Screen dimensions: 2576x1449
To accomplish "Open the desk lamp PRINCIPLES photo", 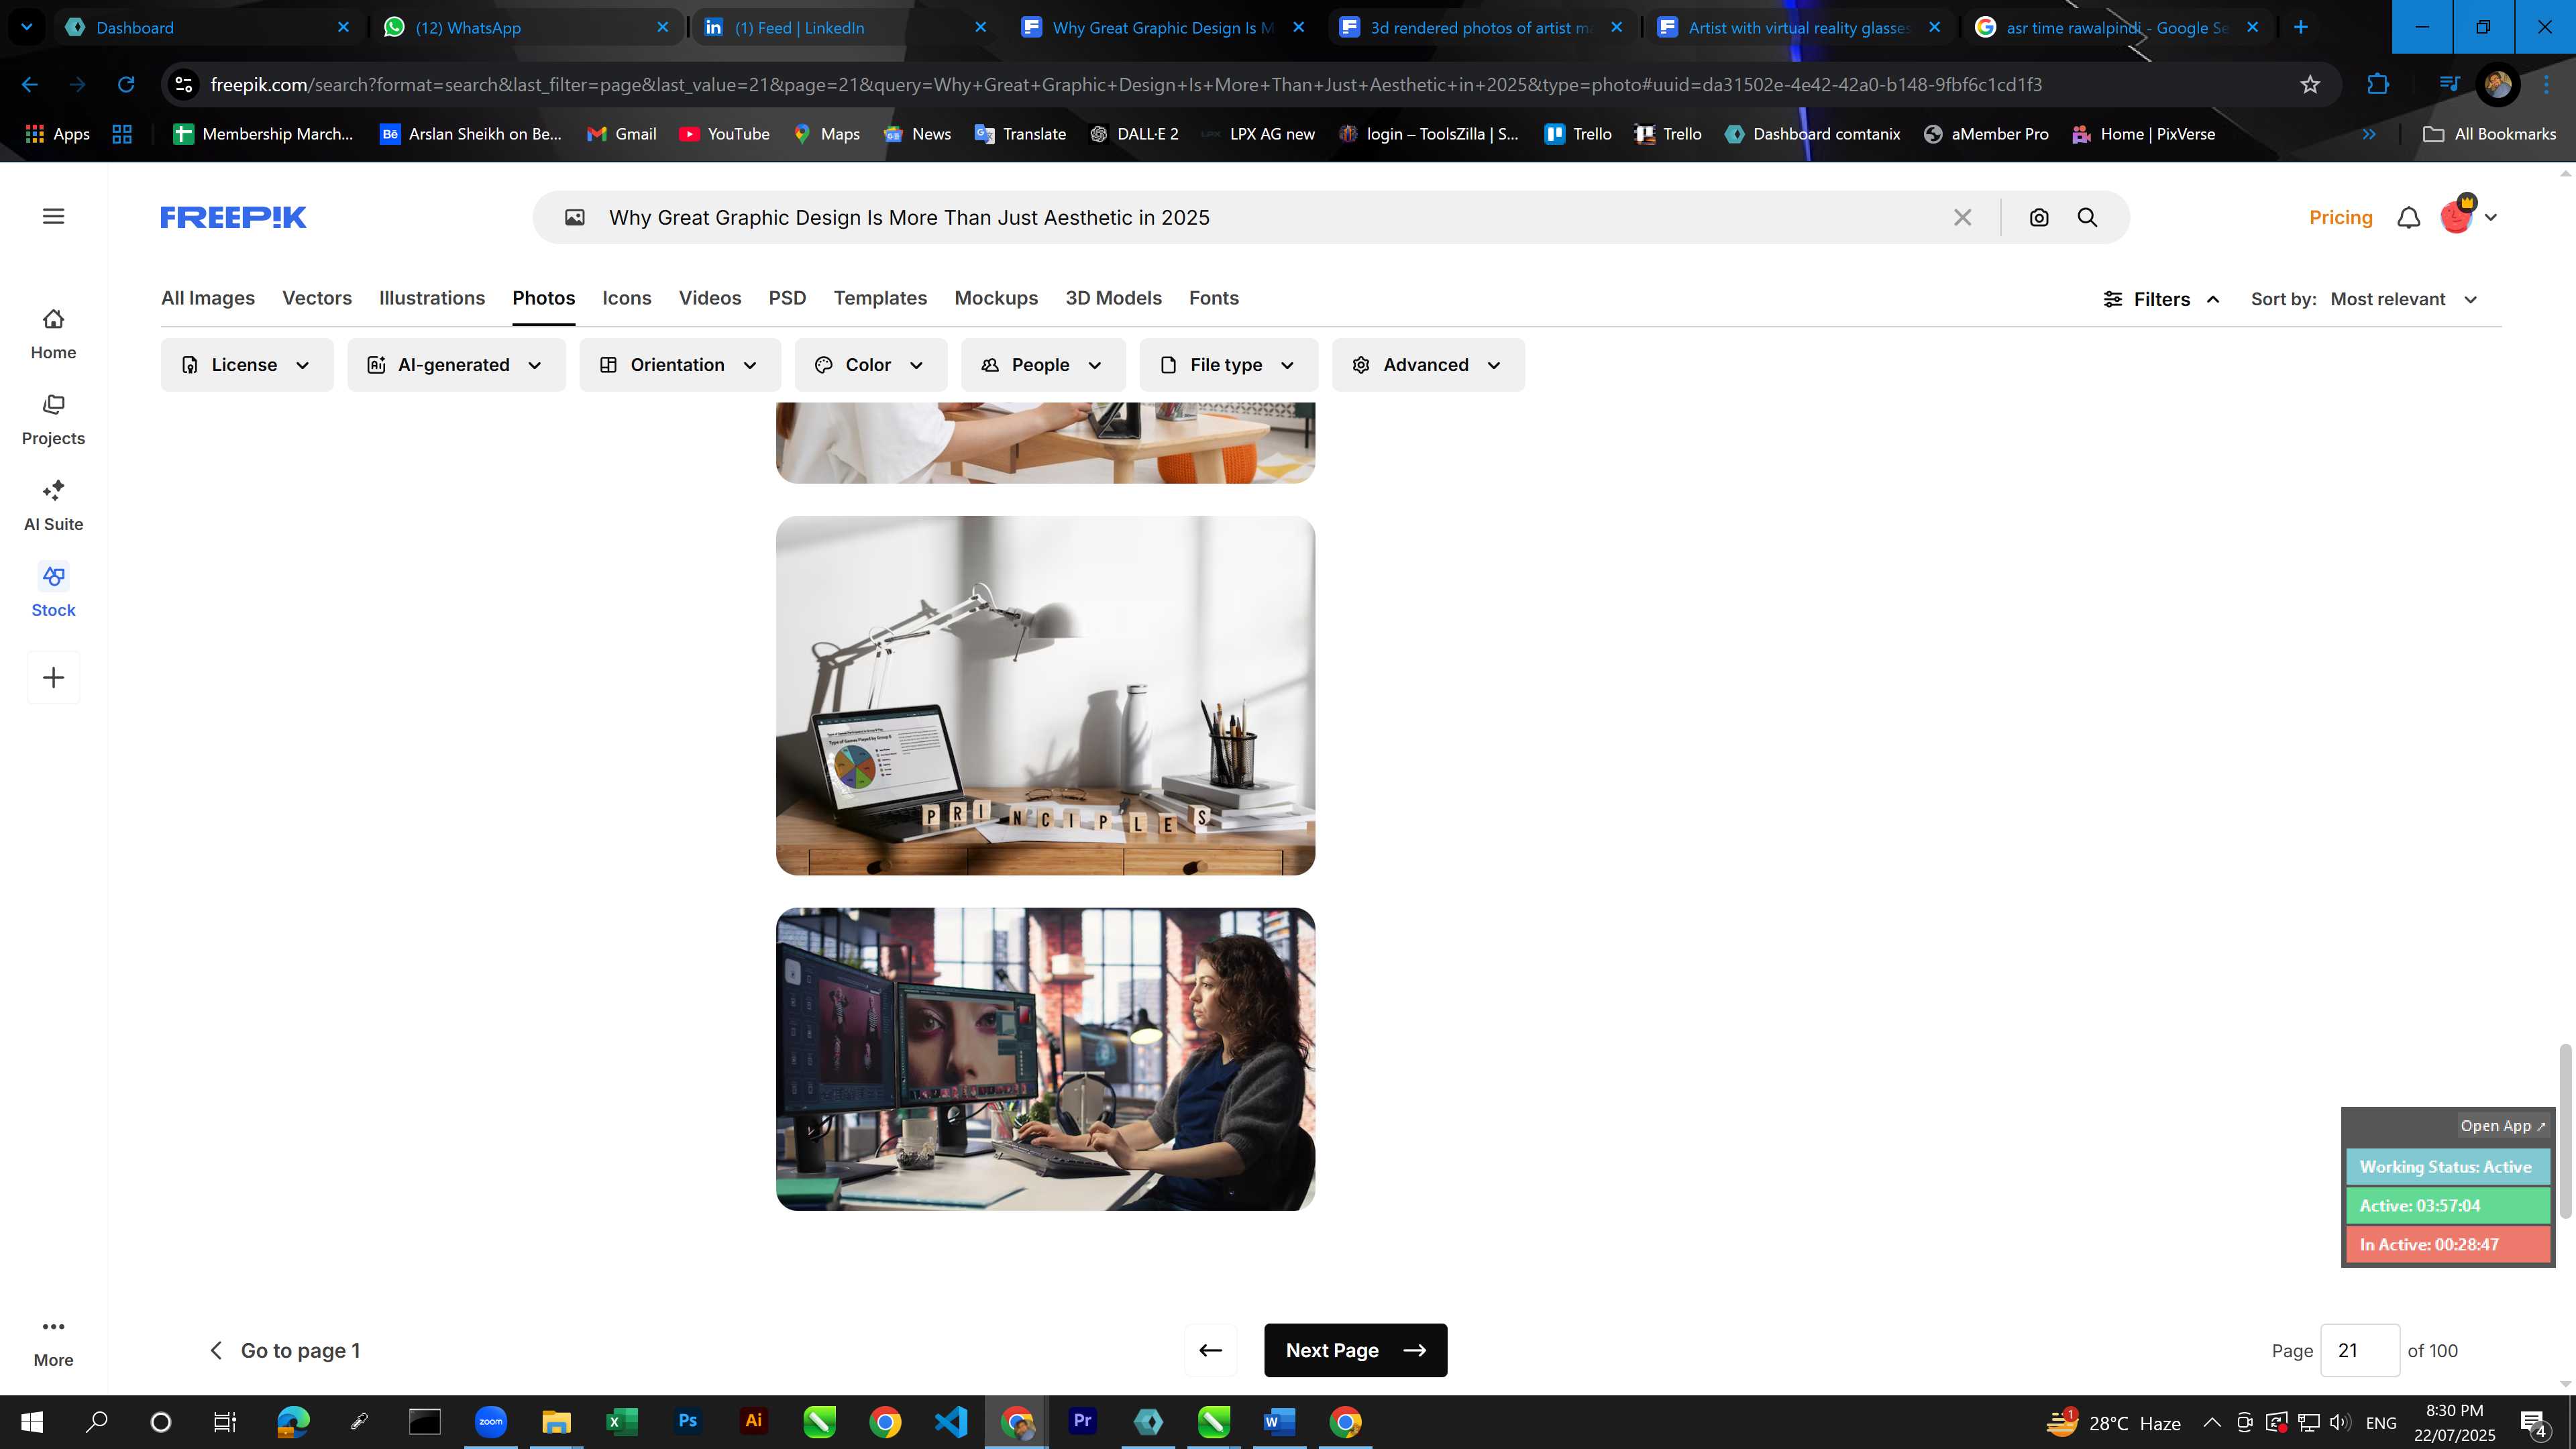I will click(1045, 695).
